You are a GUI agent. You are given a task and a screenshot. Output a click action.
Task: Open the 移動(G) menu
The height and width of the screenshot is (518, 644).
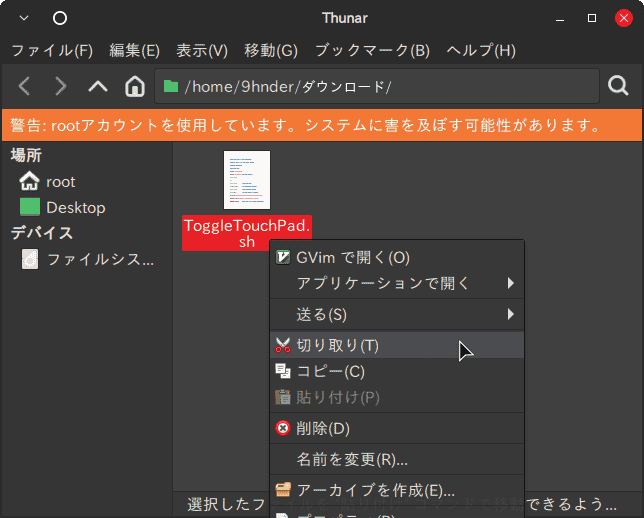(x=271, y=51)
